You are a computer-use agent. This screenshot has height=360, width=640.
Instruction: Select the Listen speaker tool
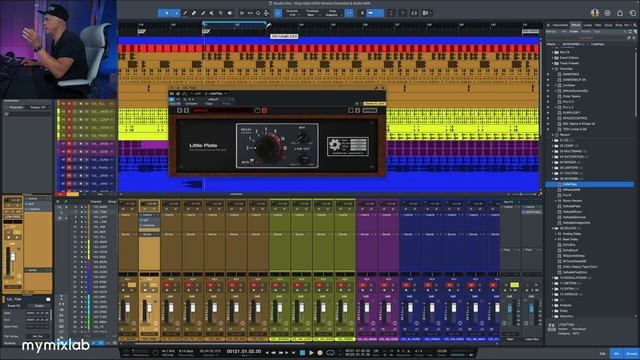coord(230,13)
